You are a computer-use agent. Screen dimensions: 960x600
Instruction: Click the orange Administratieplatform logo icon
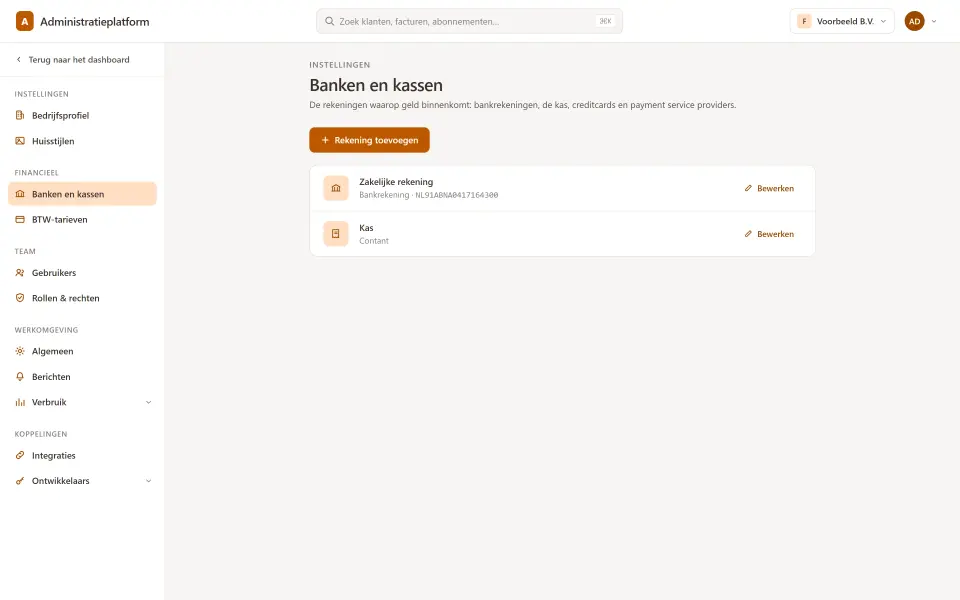coord(24,21)
